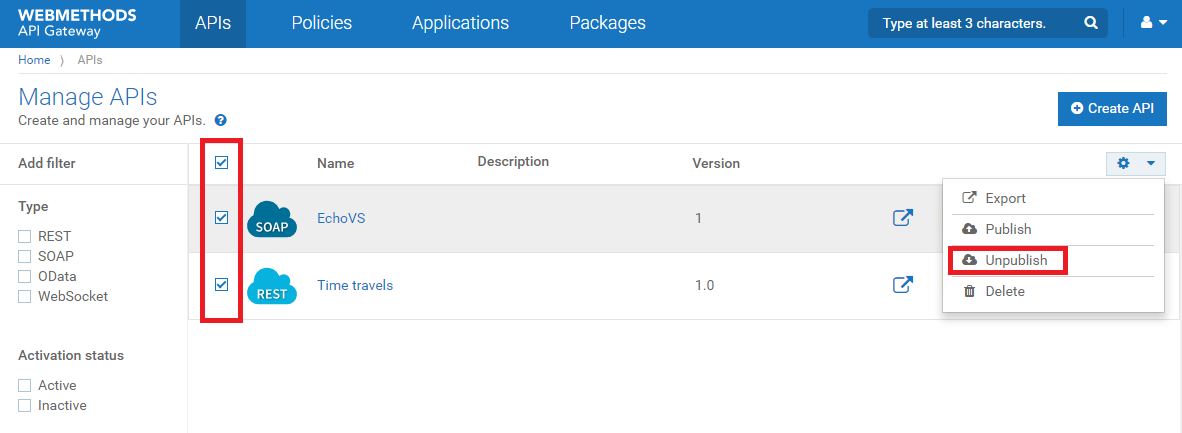Viewport: 1182px width, 433px height.
Task: Enable the REST type filter
Action: point(25,237)
